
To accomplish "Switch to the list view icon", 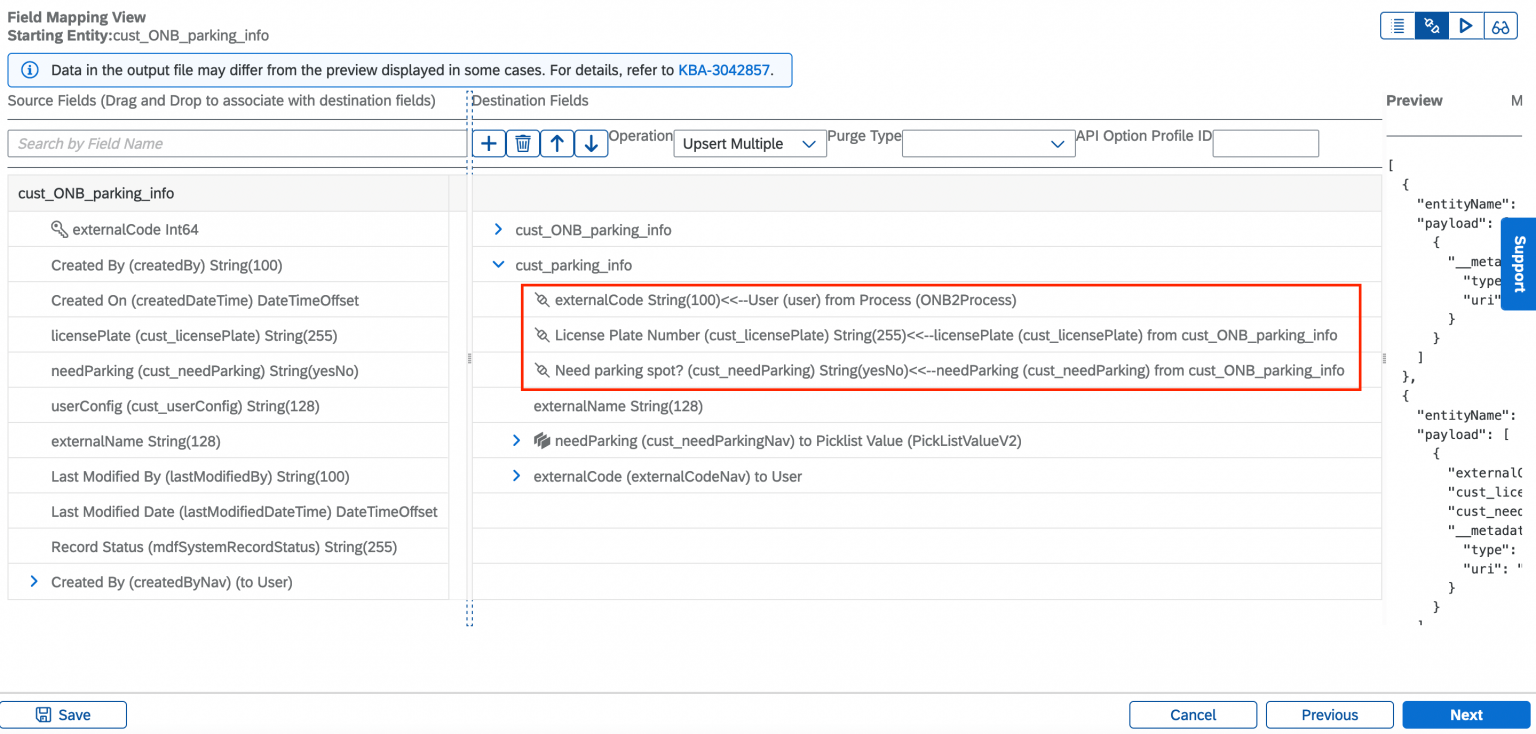I will pos(1397,25).
